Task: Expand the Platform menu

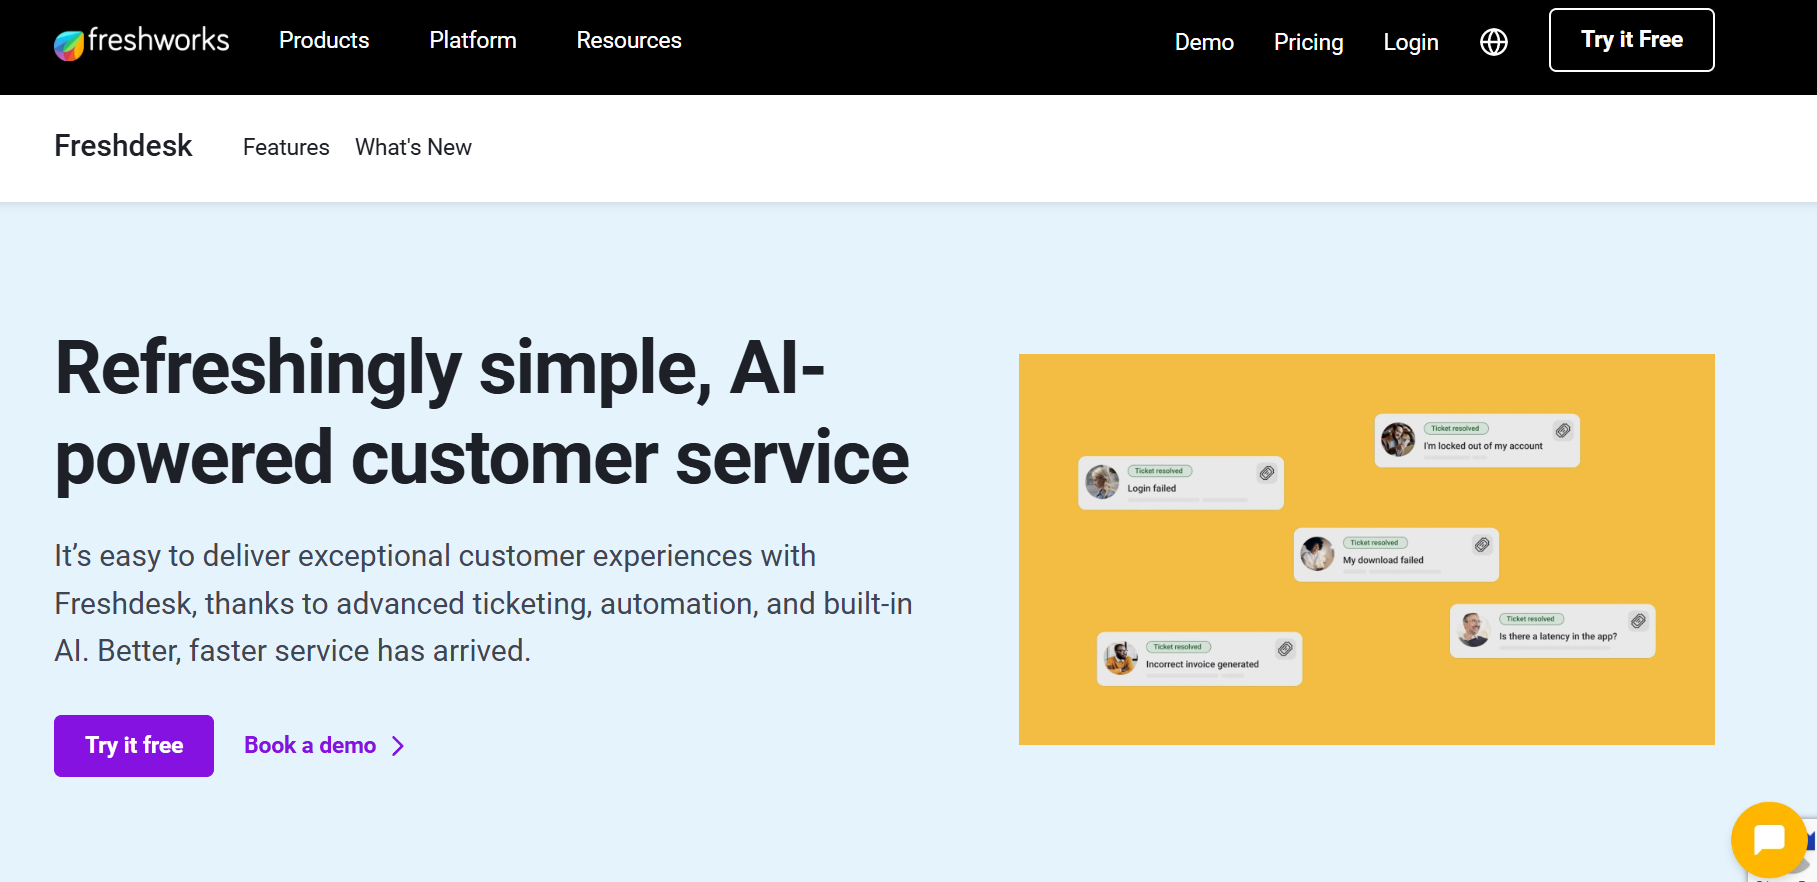Action: (x=473, y=40)
